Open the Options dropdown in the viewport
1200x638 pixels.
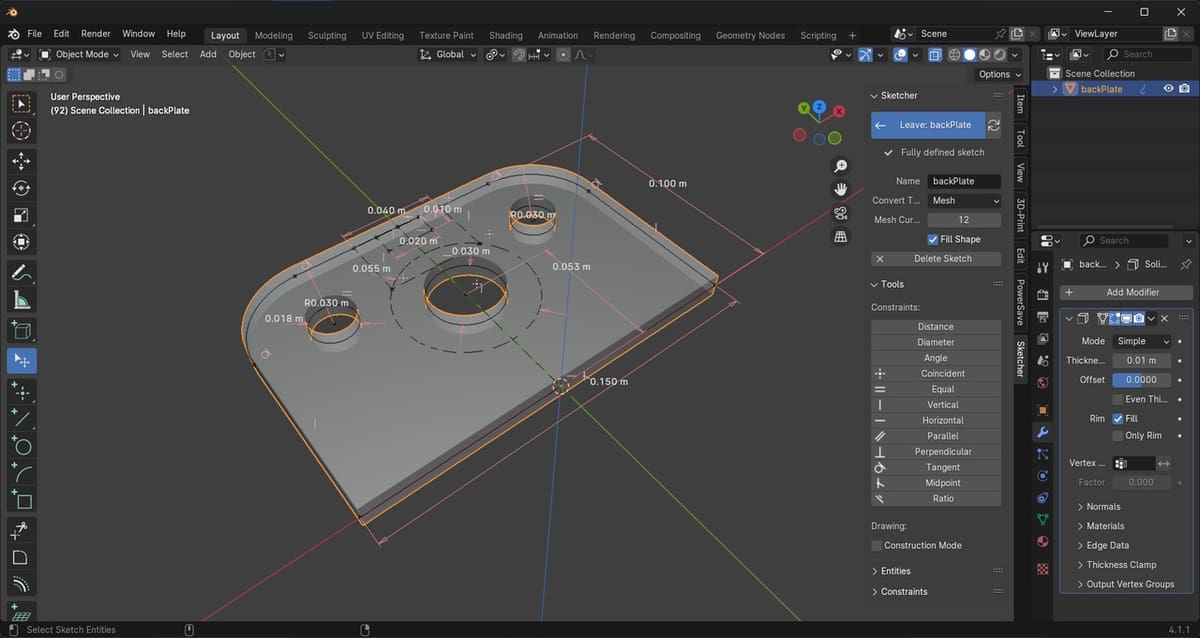pos(999,74)
